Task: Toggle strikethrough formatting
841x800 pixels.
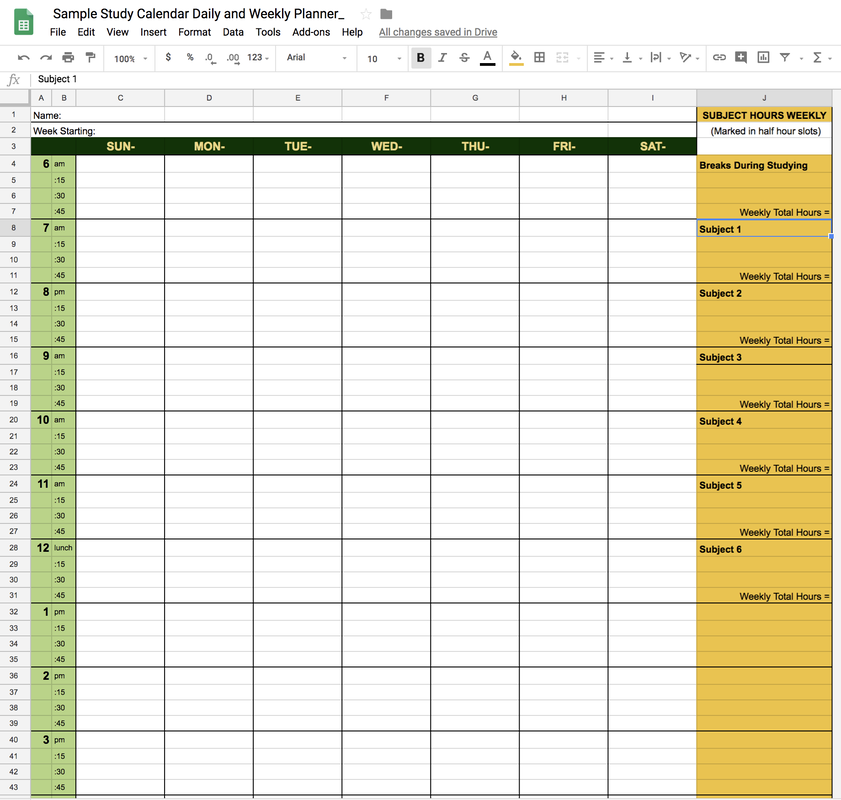Action: (464, 58)
